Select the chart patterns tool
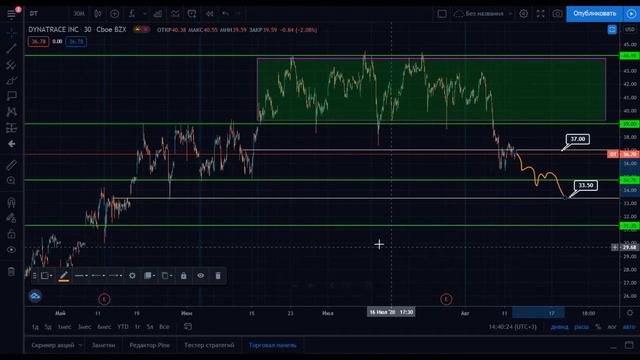This screenshot has height=360, width=640. tap(11, 112)
